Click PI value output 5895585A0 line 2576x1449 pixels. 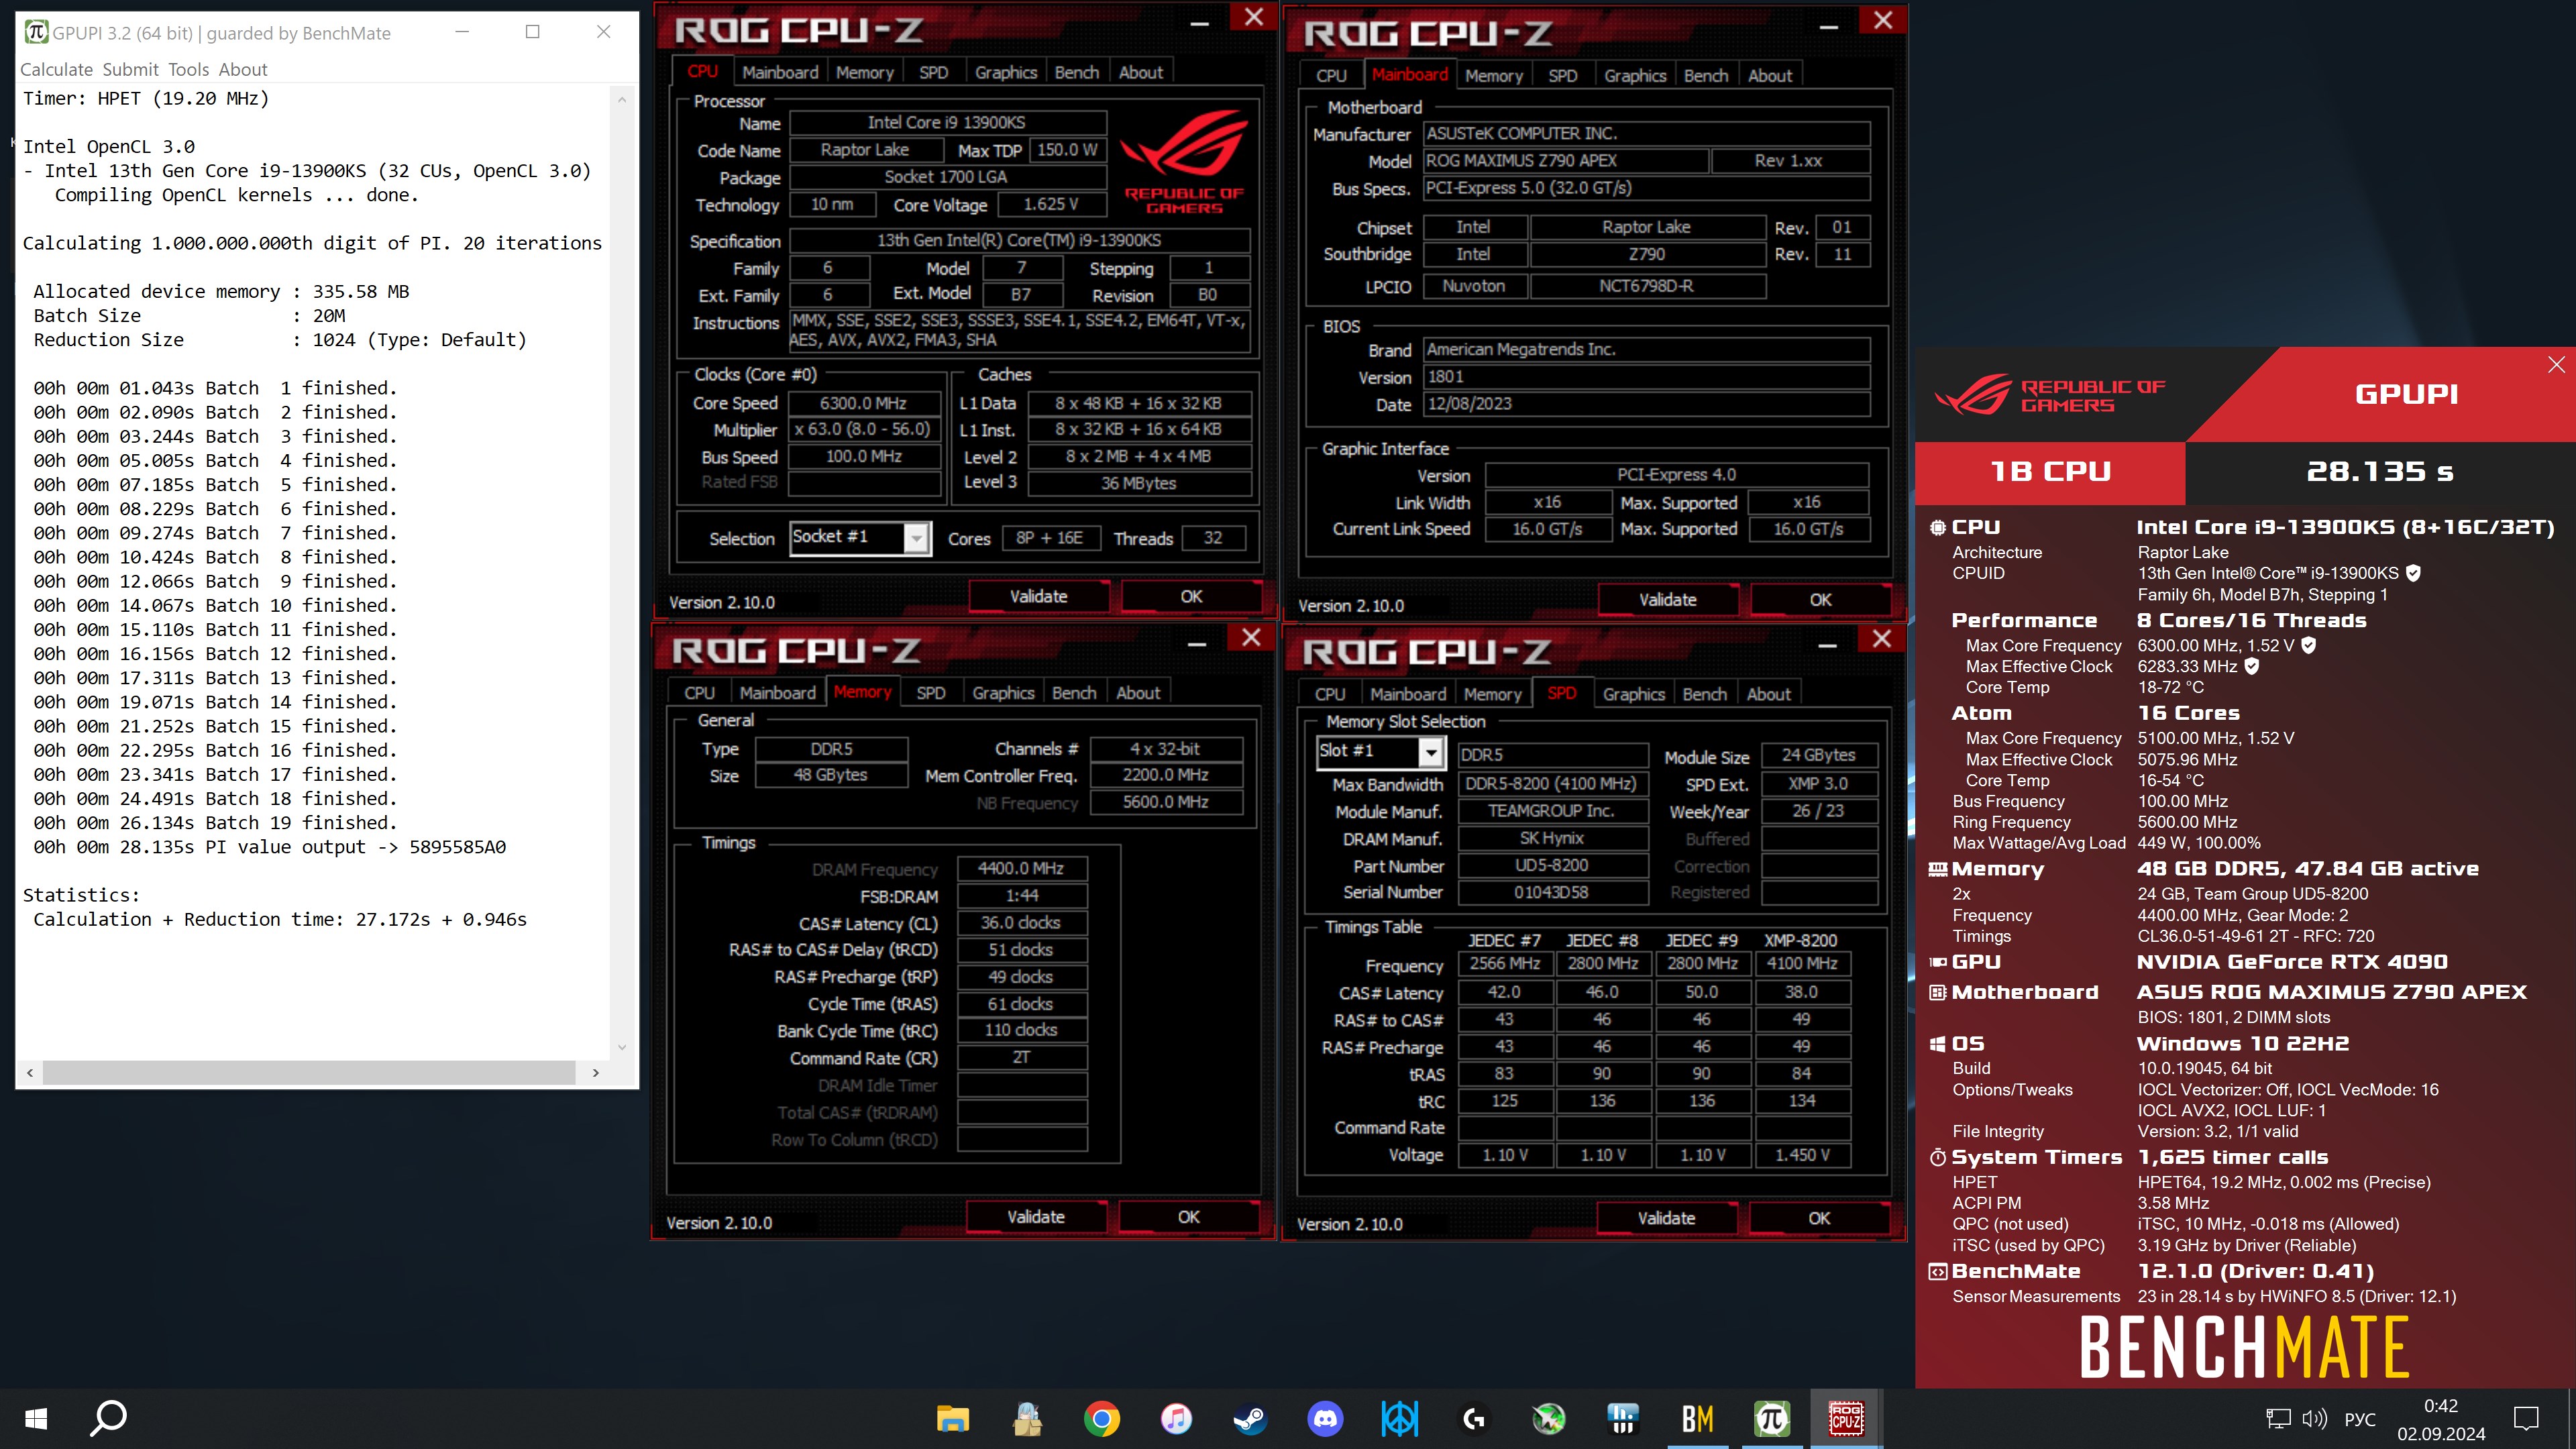(270, 847)
